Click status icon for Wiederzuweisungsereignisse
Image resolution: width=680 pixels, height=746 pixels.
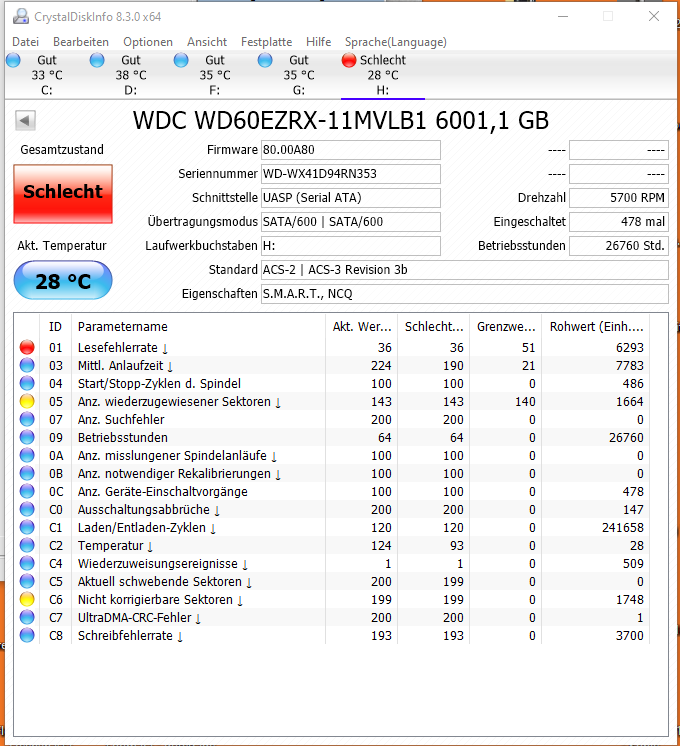coord(27,563)
